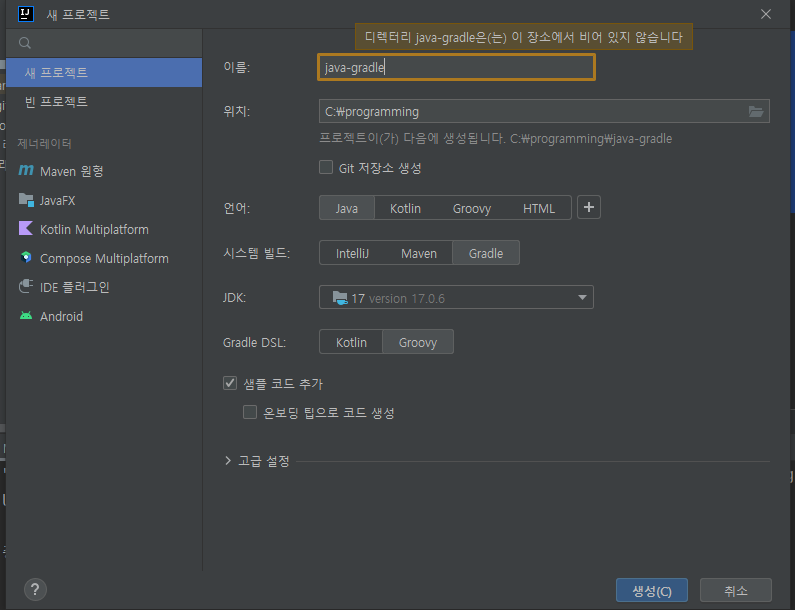This screenshot has width=795, height=610.
Task: Open Kotlin Multiplatform generator
Action: 104,229
